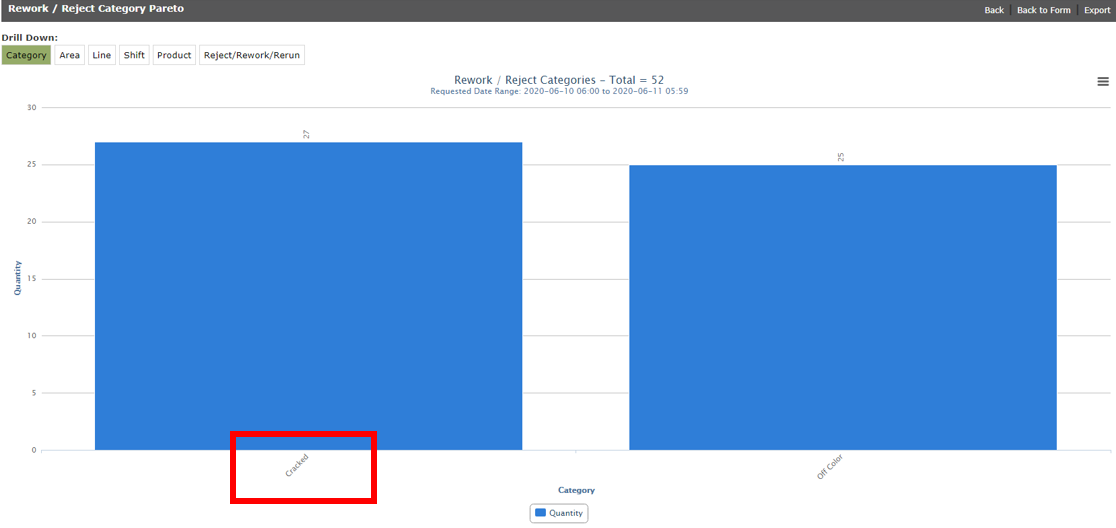
Task: Click the 25 data label
Action: [x=841, y=157]
